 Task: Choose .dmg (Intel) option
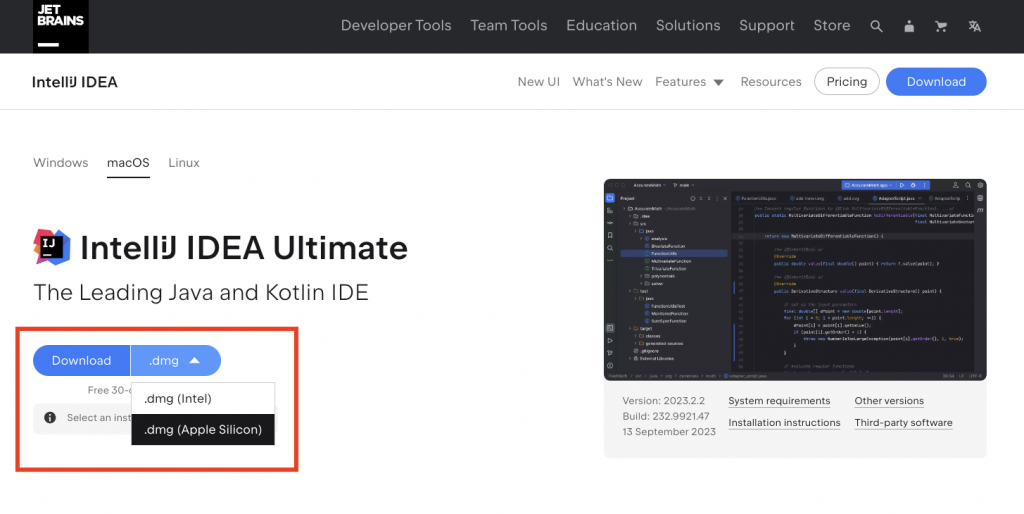pos(202,398)
